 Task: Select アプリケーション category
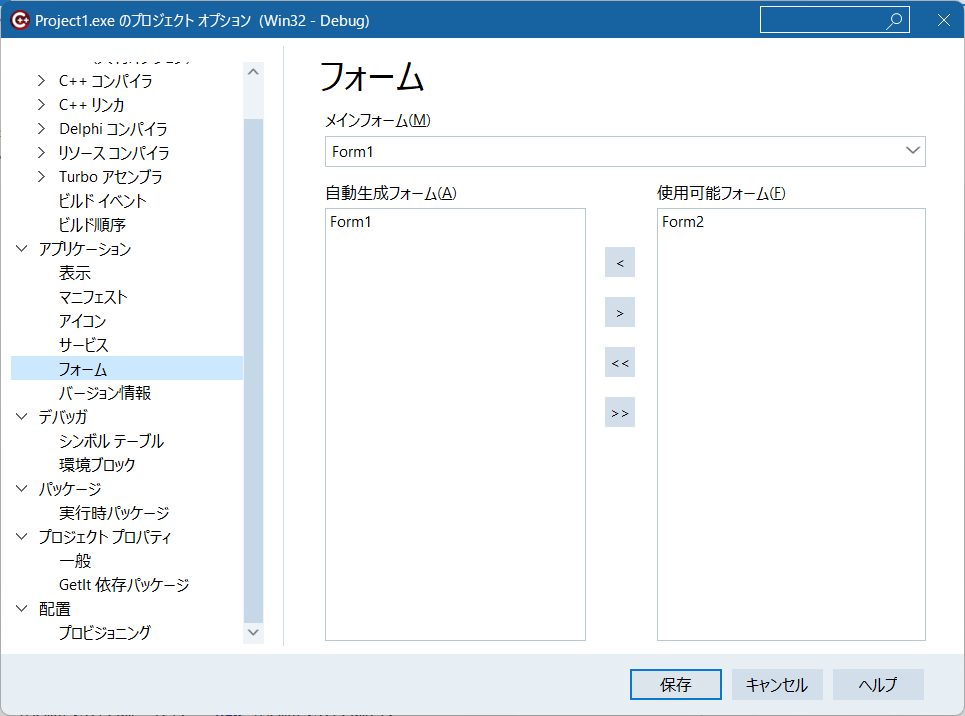coord(85,249)
